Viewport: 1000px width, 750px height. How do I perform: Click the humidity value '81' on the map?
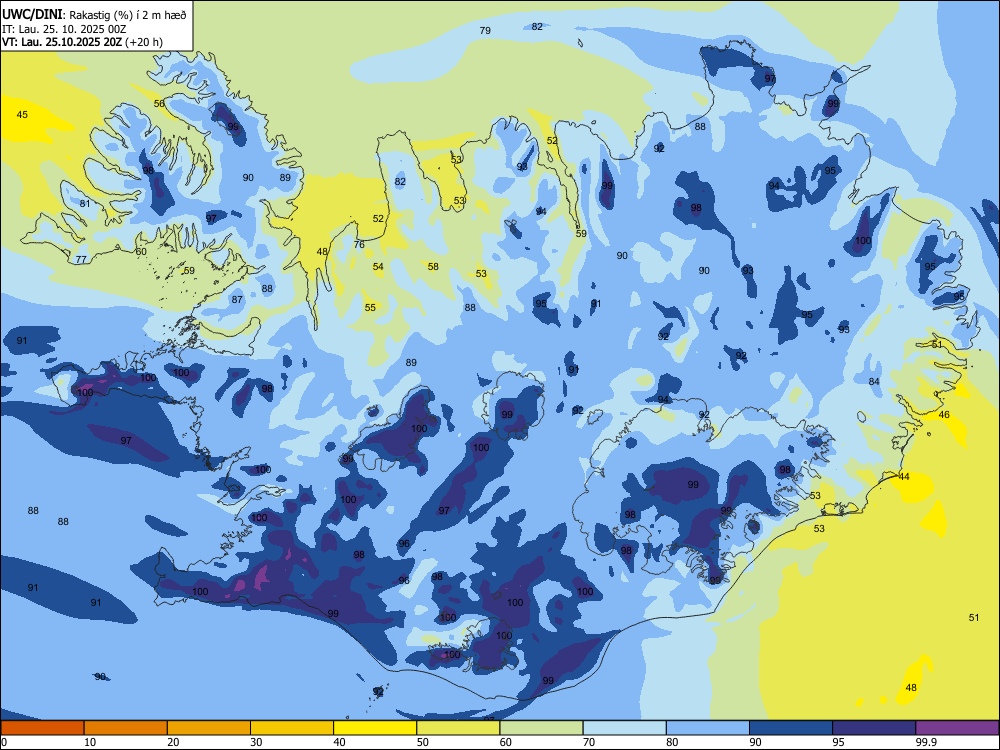click(x=85, y=204)
